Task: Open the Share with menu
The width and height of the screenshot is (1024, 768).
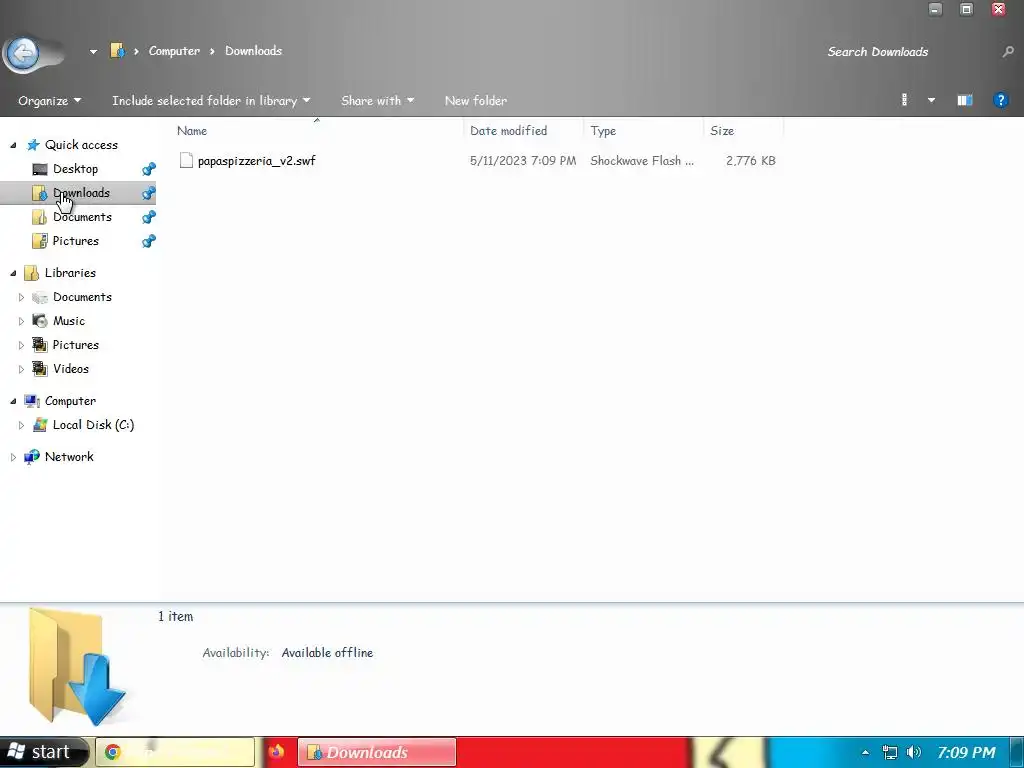Action: [377, 101]
